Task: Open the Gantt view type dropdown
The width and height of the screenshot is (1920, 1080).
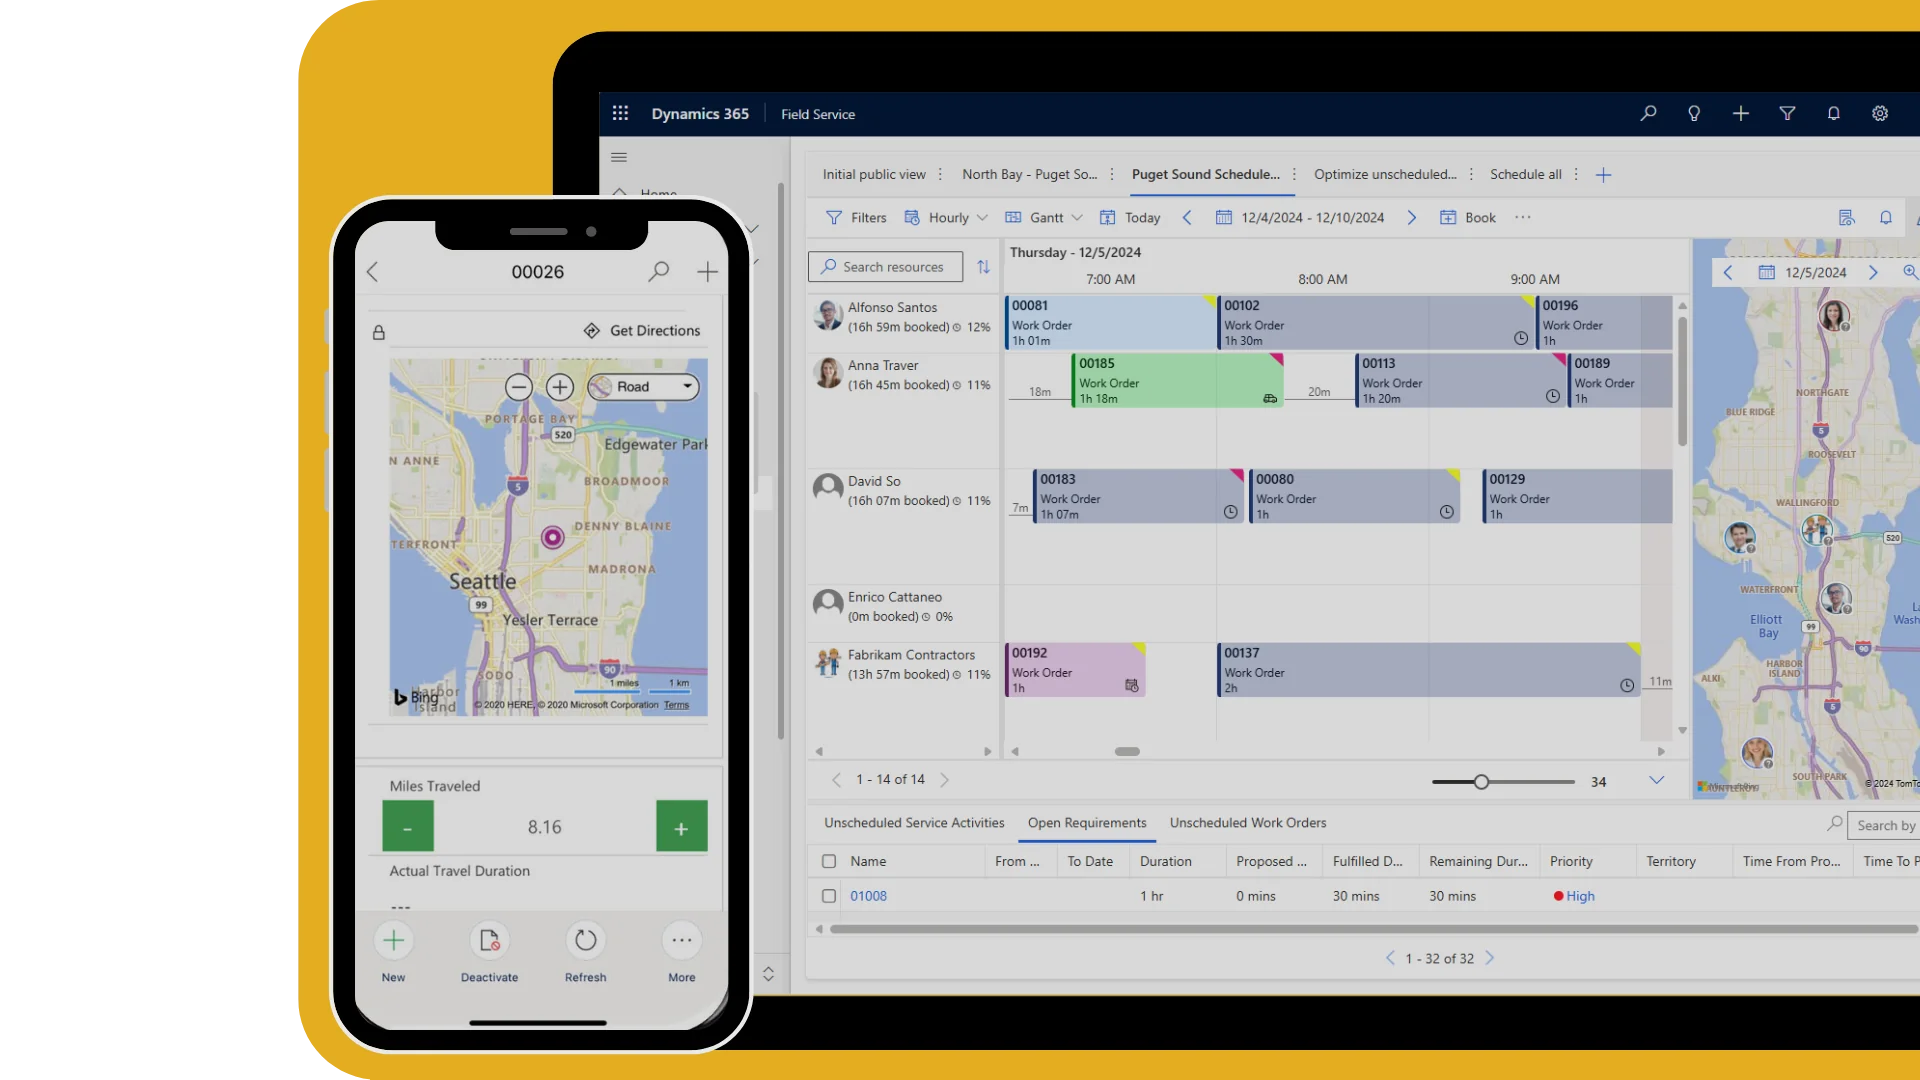Action: click(x=1044, y=217)
